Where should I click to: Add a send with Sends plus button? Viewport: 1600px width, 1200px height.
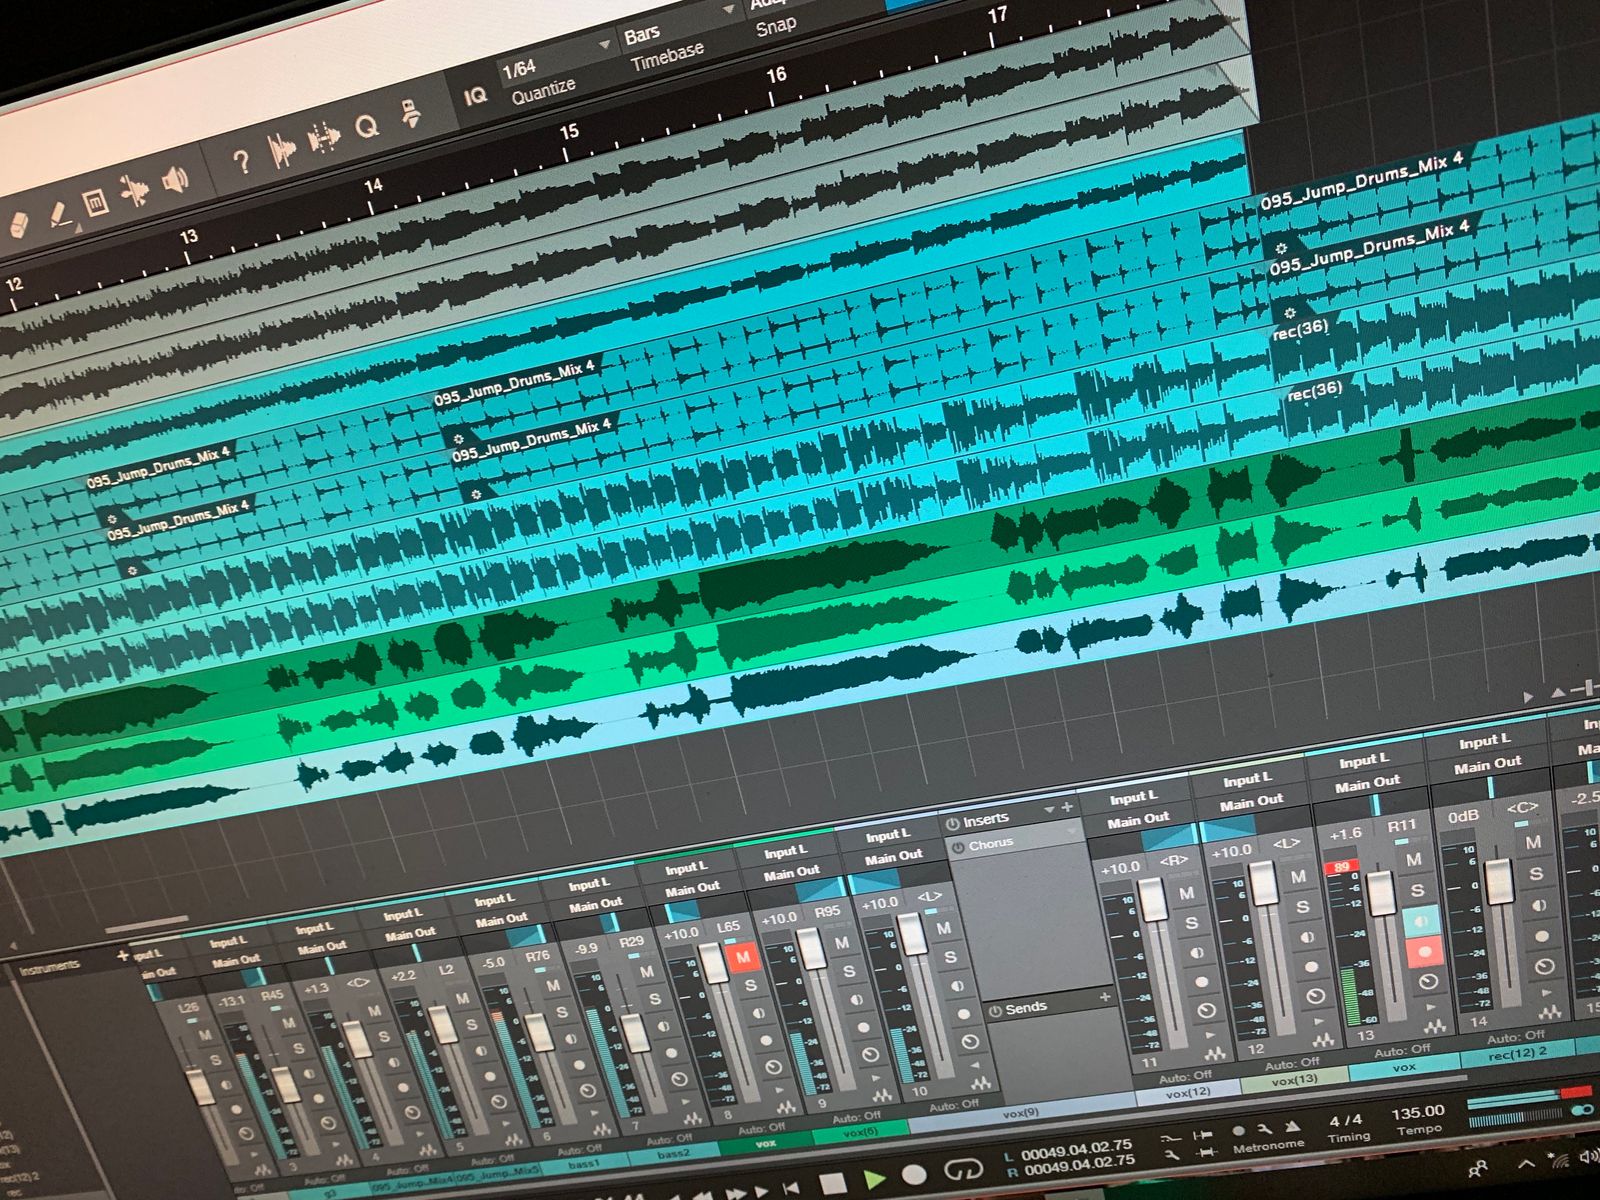[1105, 997]
